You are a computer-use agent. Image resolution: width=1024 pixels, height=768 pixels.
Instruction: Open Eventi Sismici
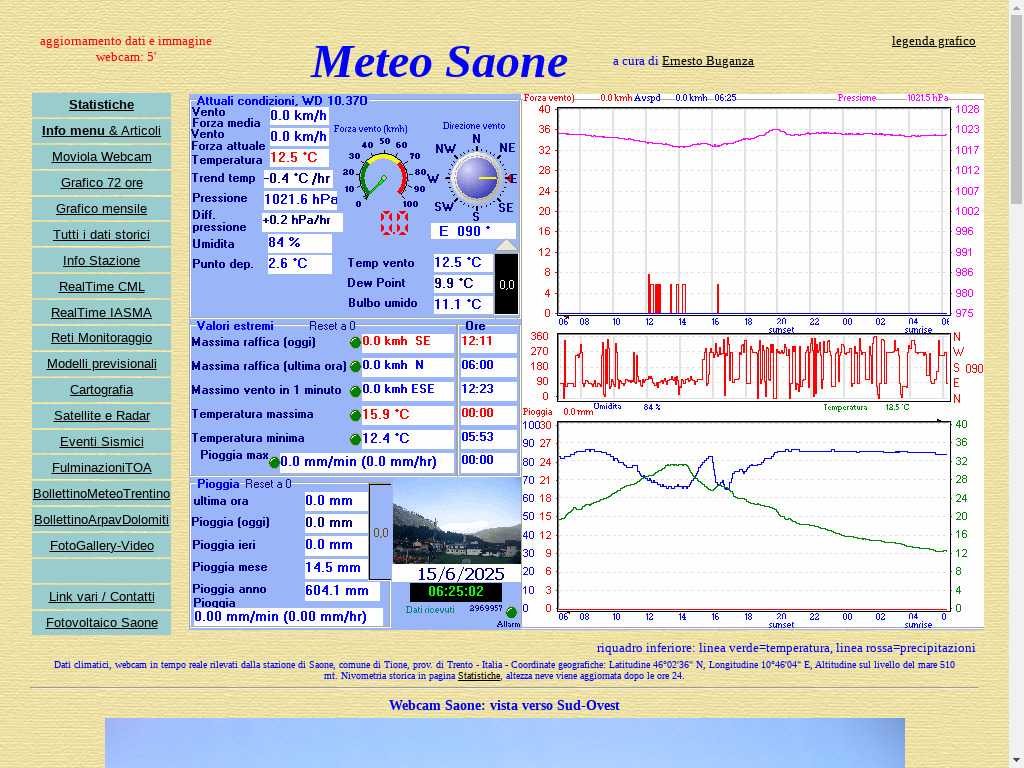(101, 441)
